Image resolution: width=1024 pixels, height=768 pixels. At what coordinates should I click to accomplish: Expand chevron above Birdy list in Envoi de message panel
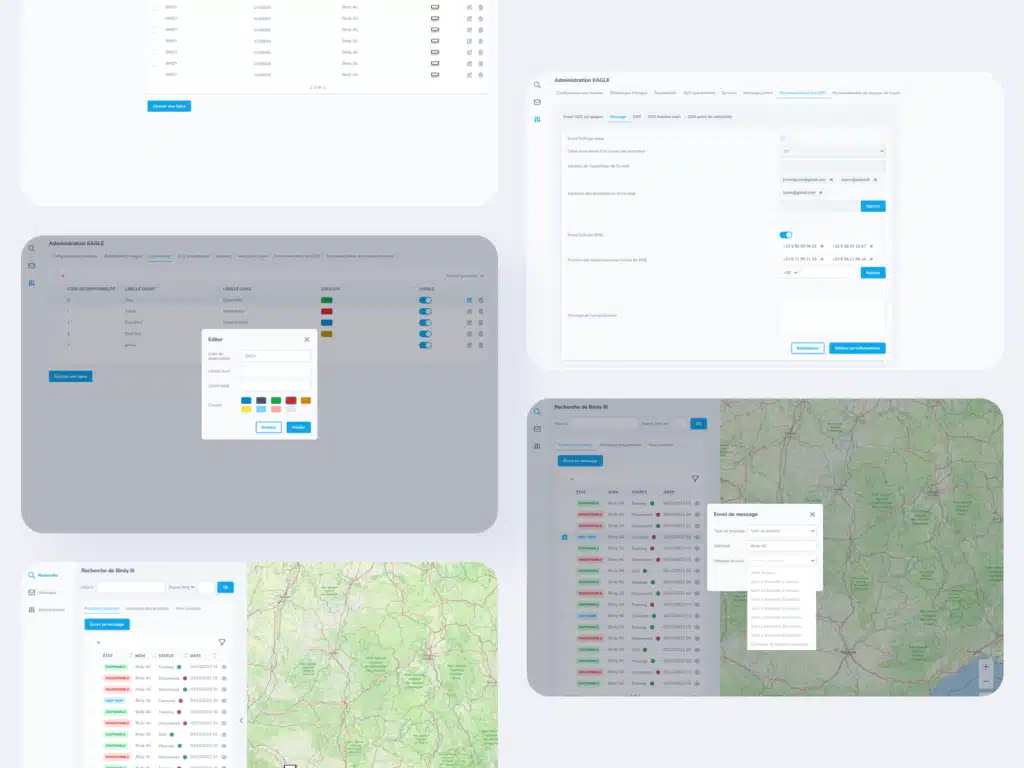(x=572, y=479)
